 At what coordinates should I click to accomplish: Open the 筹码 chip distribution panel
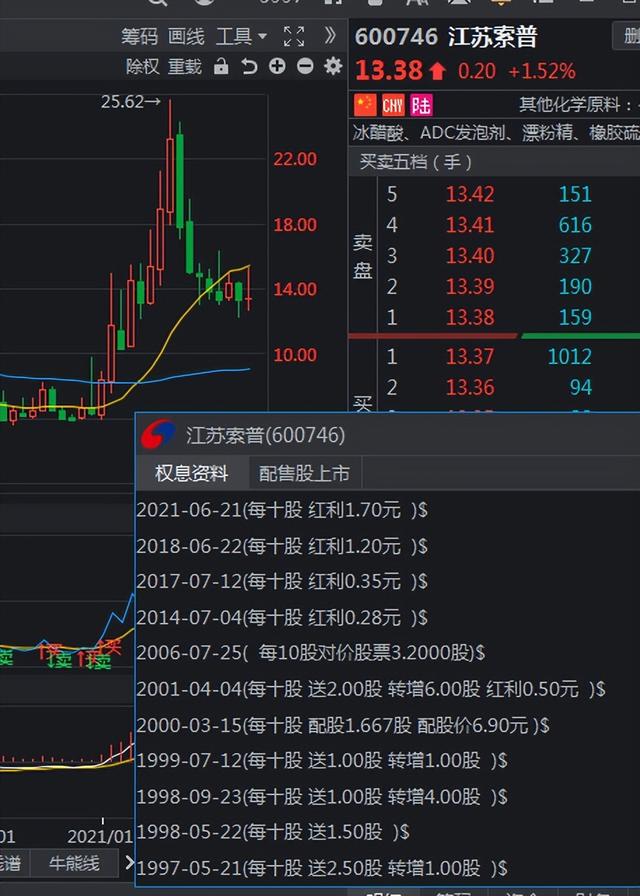pos(139,37)
